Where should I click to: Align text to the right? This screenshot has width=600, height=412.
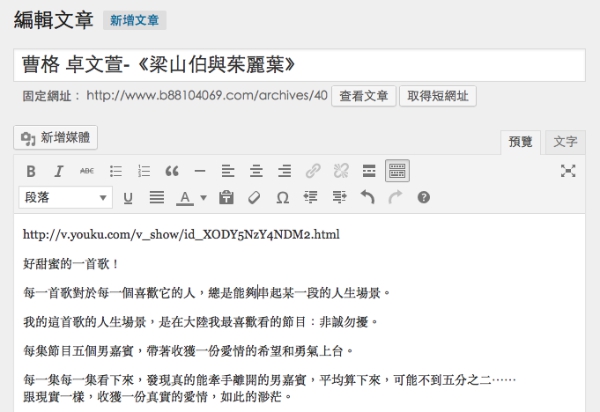point(285,171)
